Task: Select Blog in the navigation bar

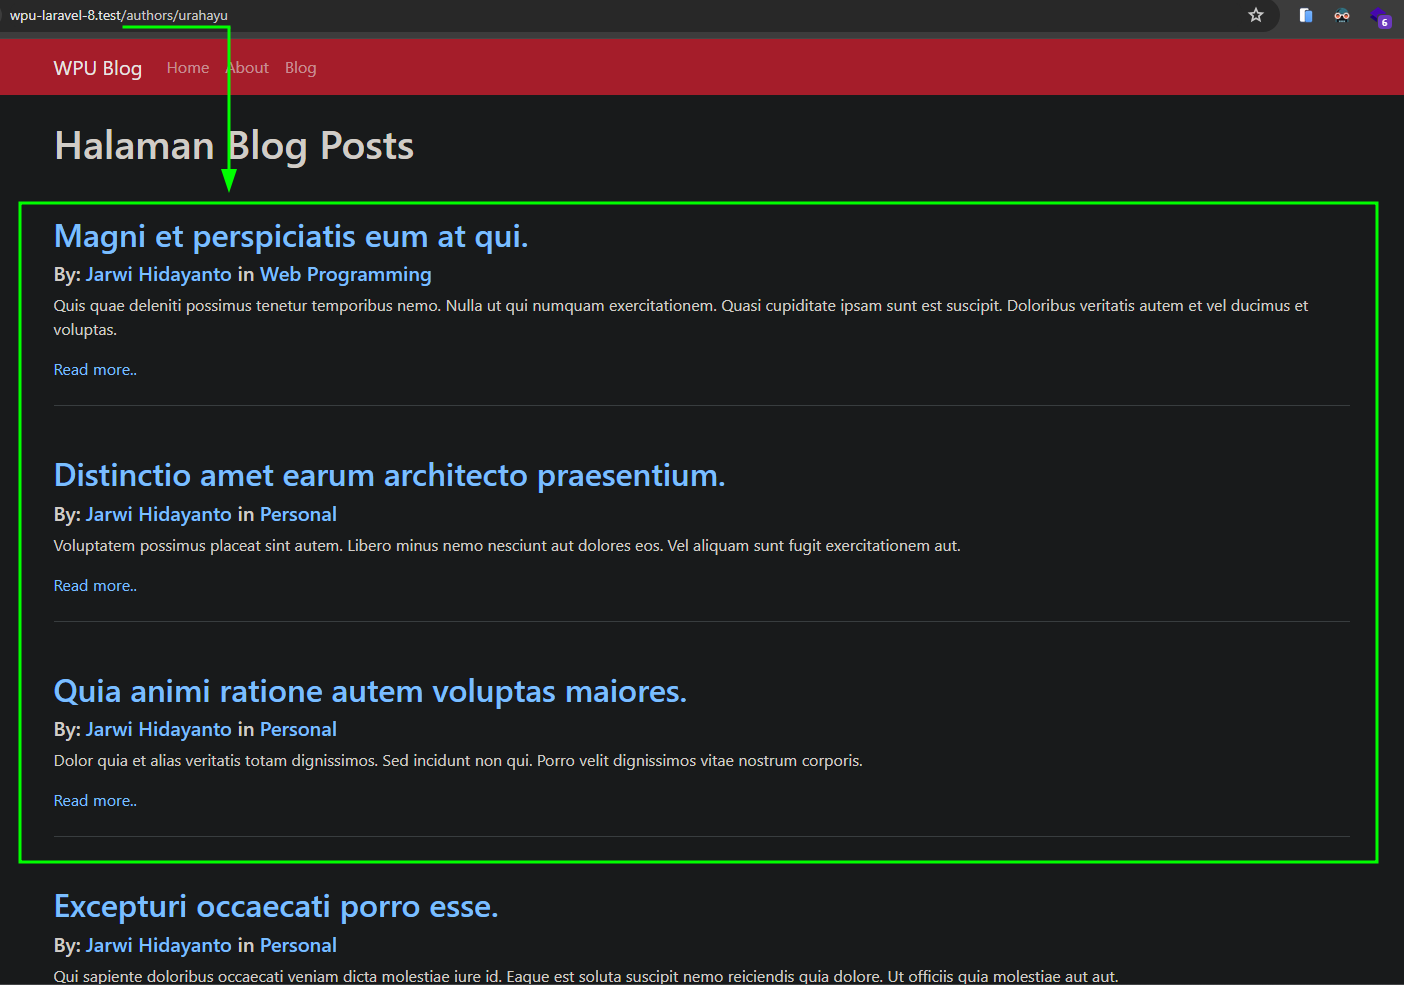Action: 300,68
